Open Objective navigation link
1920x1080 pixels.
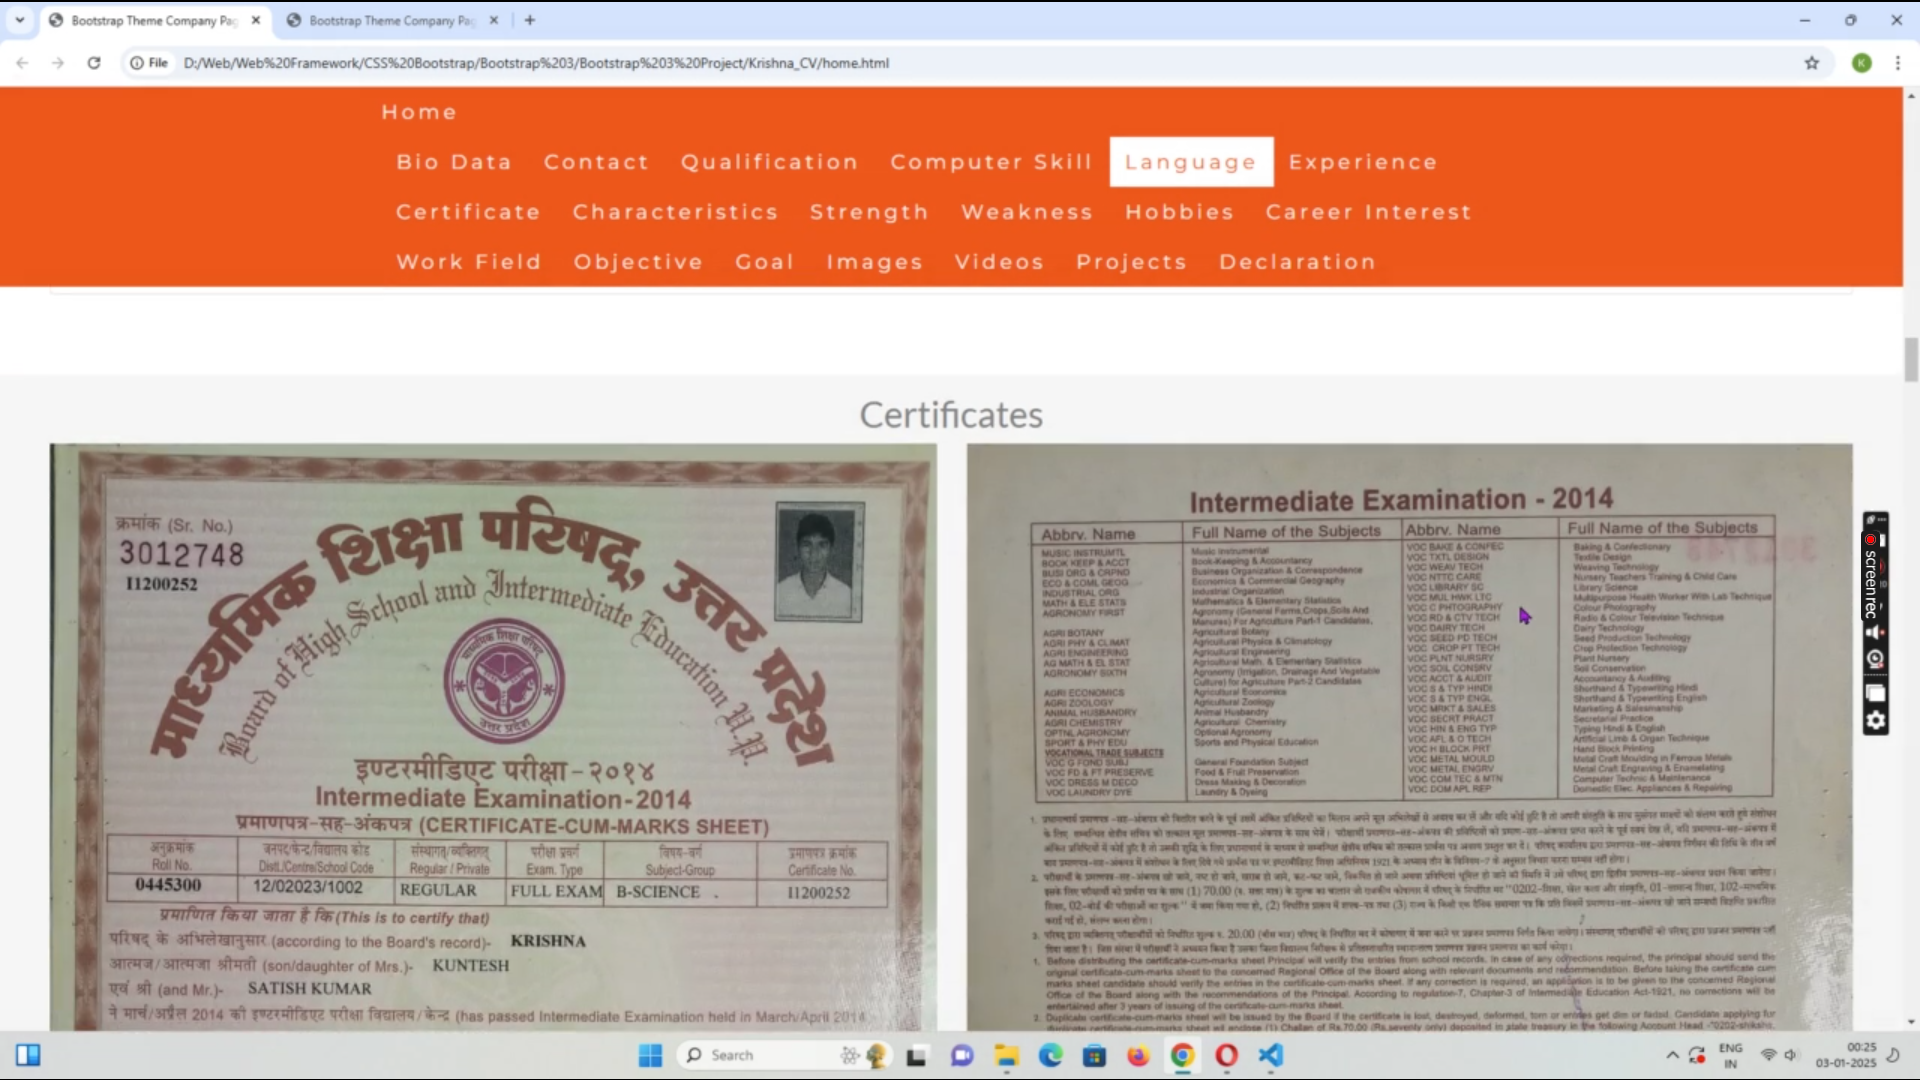click(638, 262)
